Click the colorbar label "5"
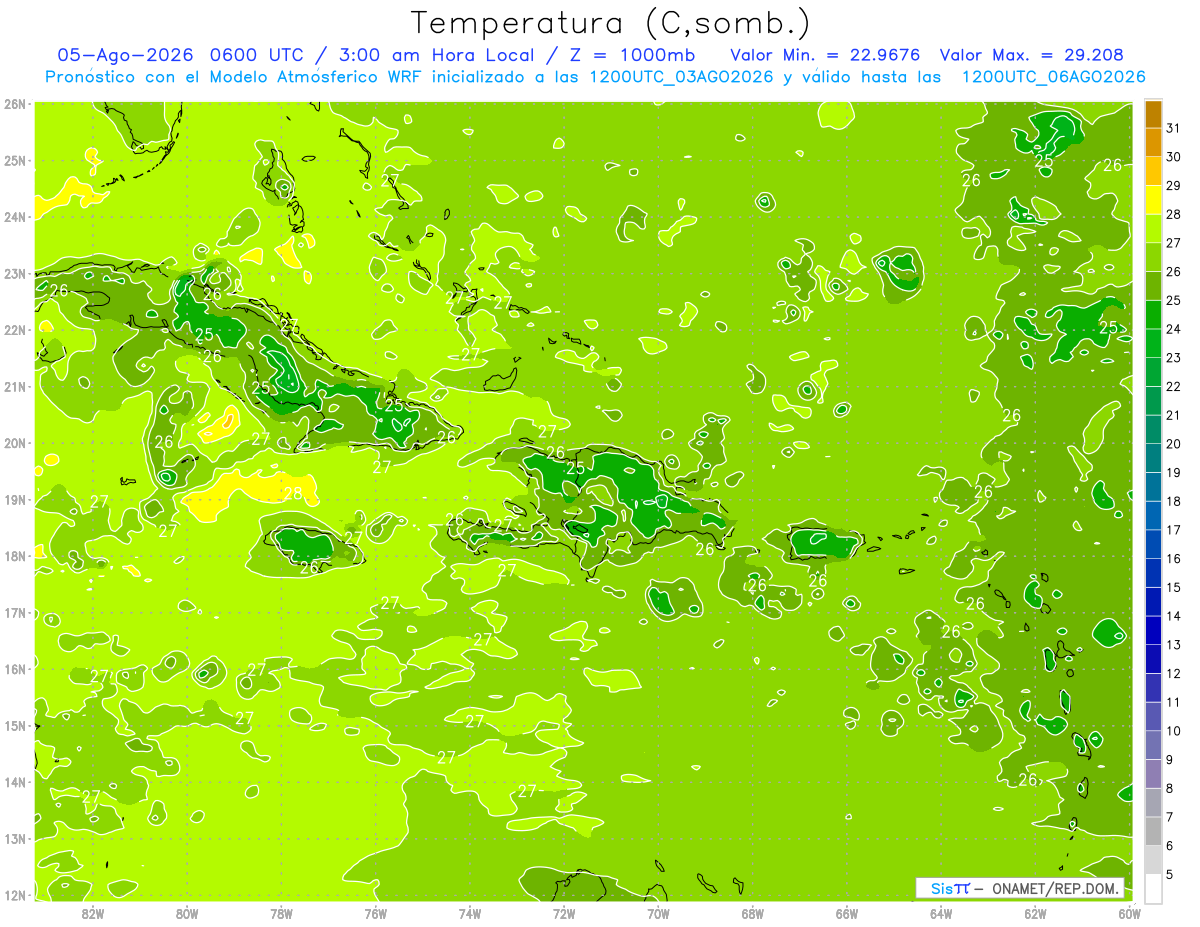 (x=1171, y=875)
